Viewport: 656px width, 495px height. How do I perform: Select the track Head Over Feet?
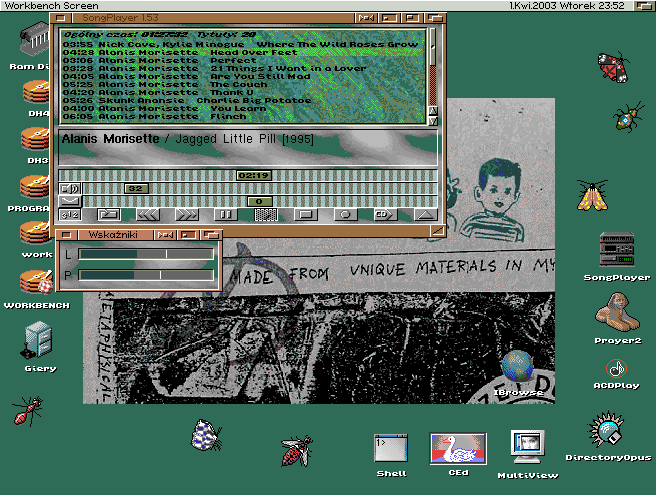[243, 52]
